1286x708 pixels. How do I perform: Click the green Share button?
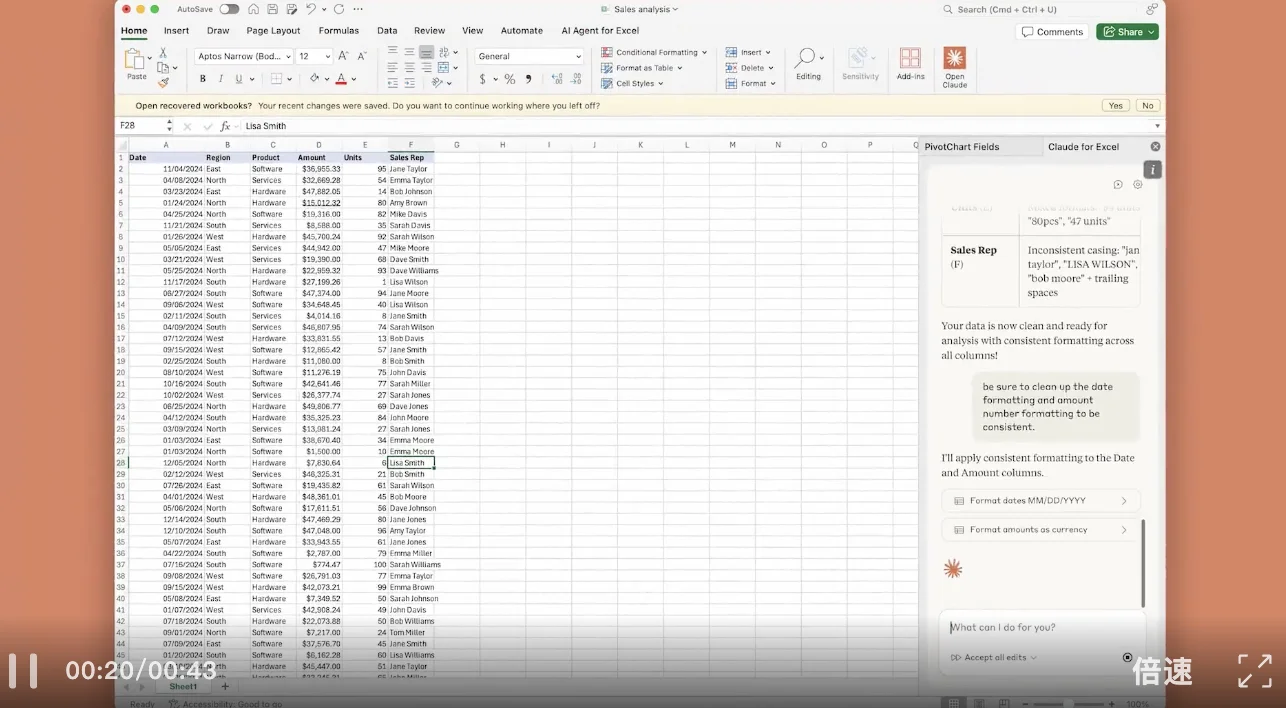[1126, 32]
